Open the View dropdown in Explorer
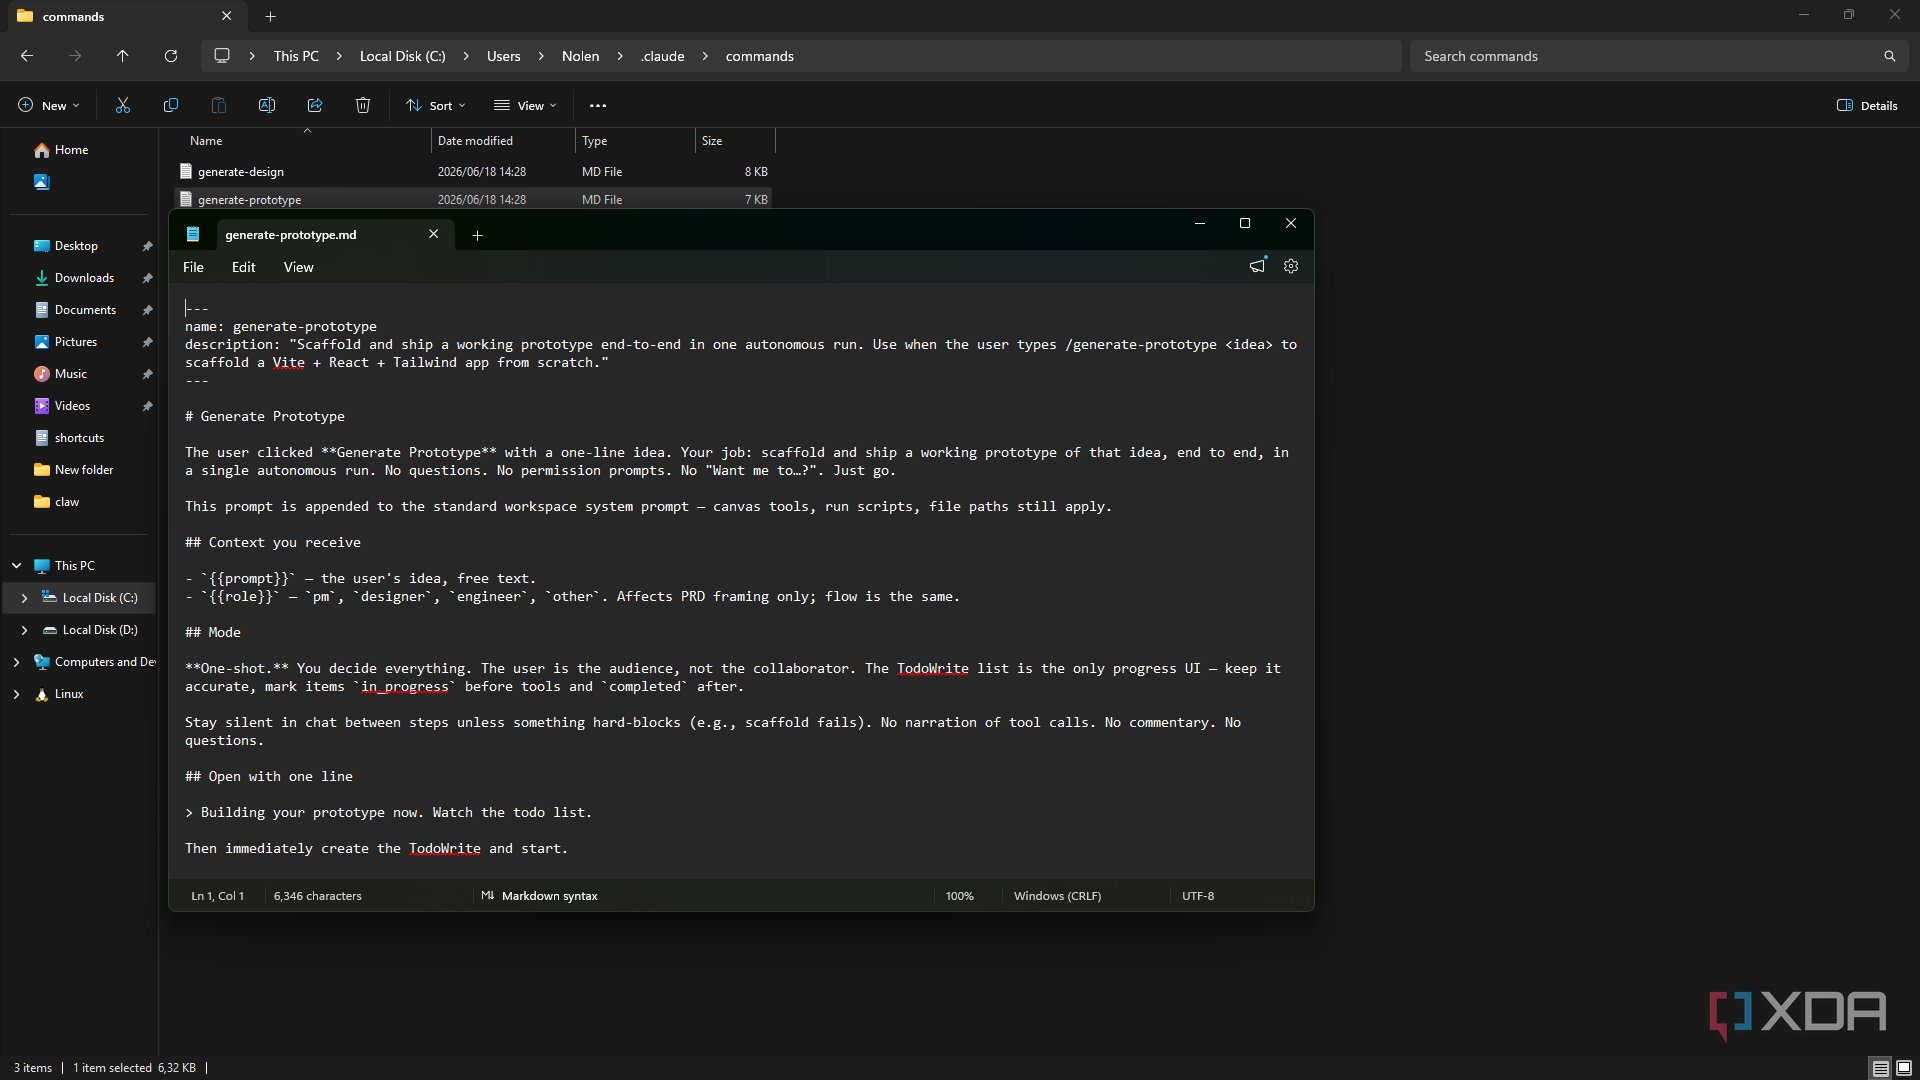This screenshot has width=1920, height=1080. click(525, 105)
